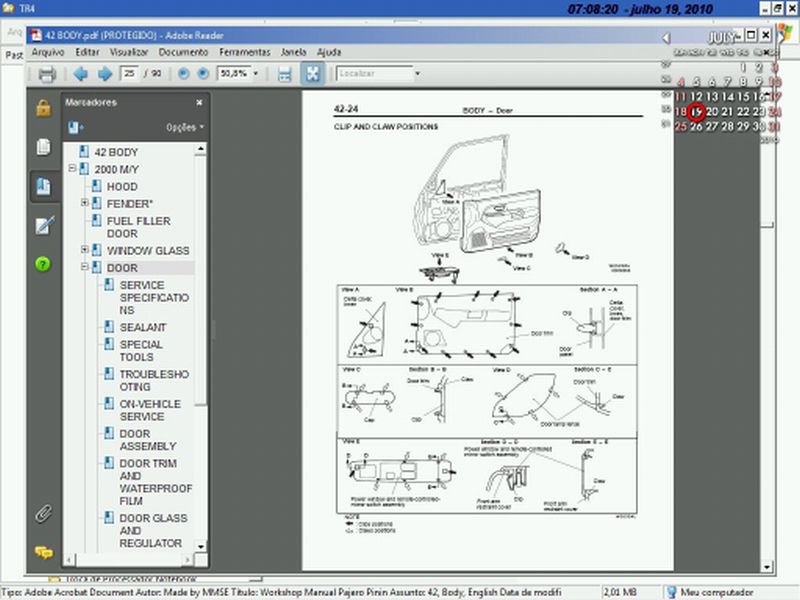Screen dimensions: 800x600
Task: Expand the FENDER bookmark node
Action: 85,203
